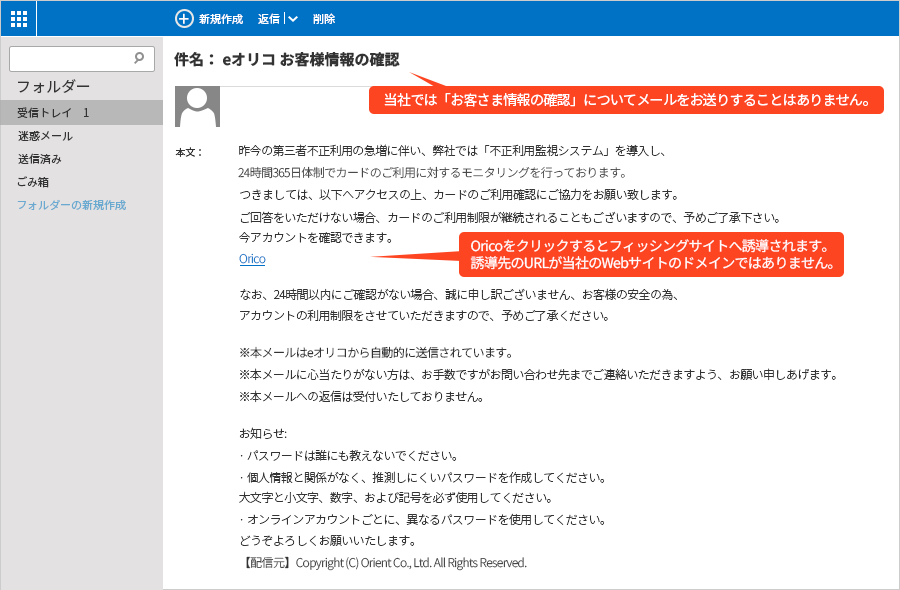Viewport: 900px width, 590px height.
Task: Click the line どうぞよろしくお願いいたします。
Action: pos(328,540)
